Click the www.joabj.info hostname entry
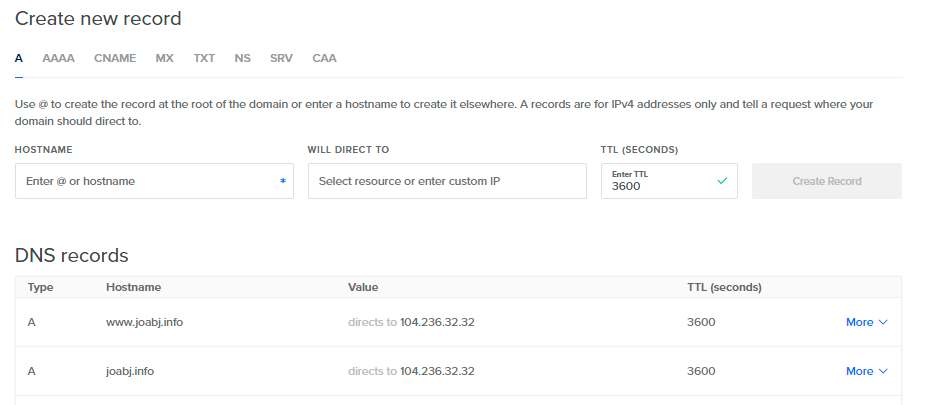The width and height of the screenshot is (945, 405). pos(145,322)
